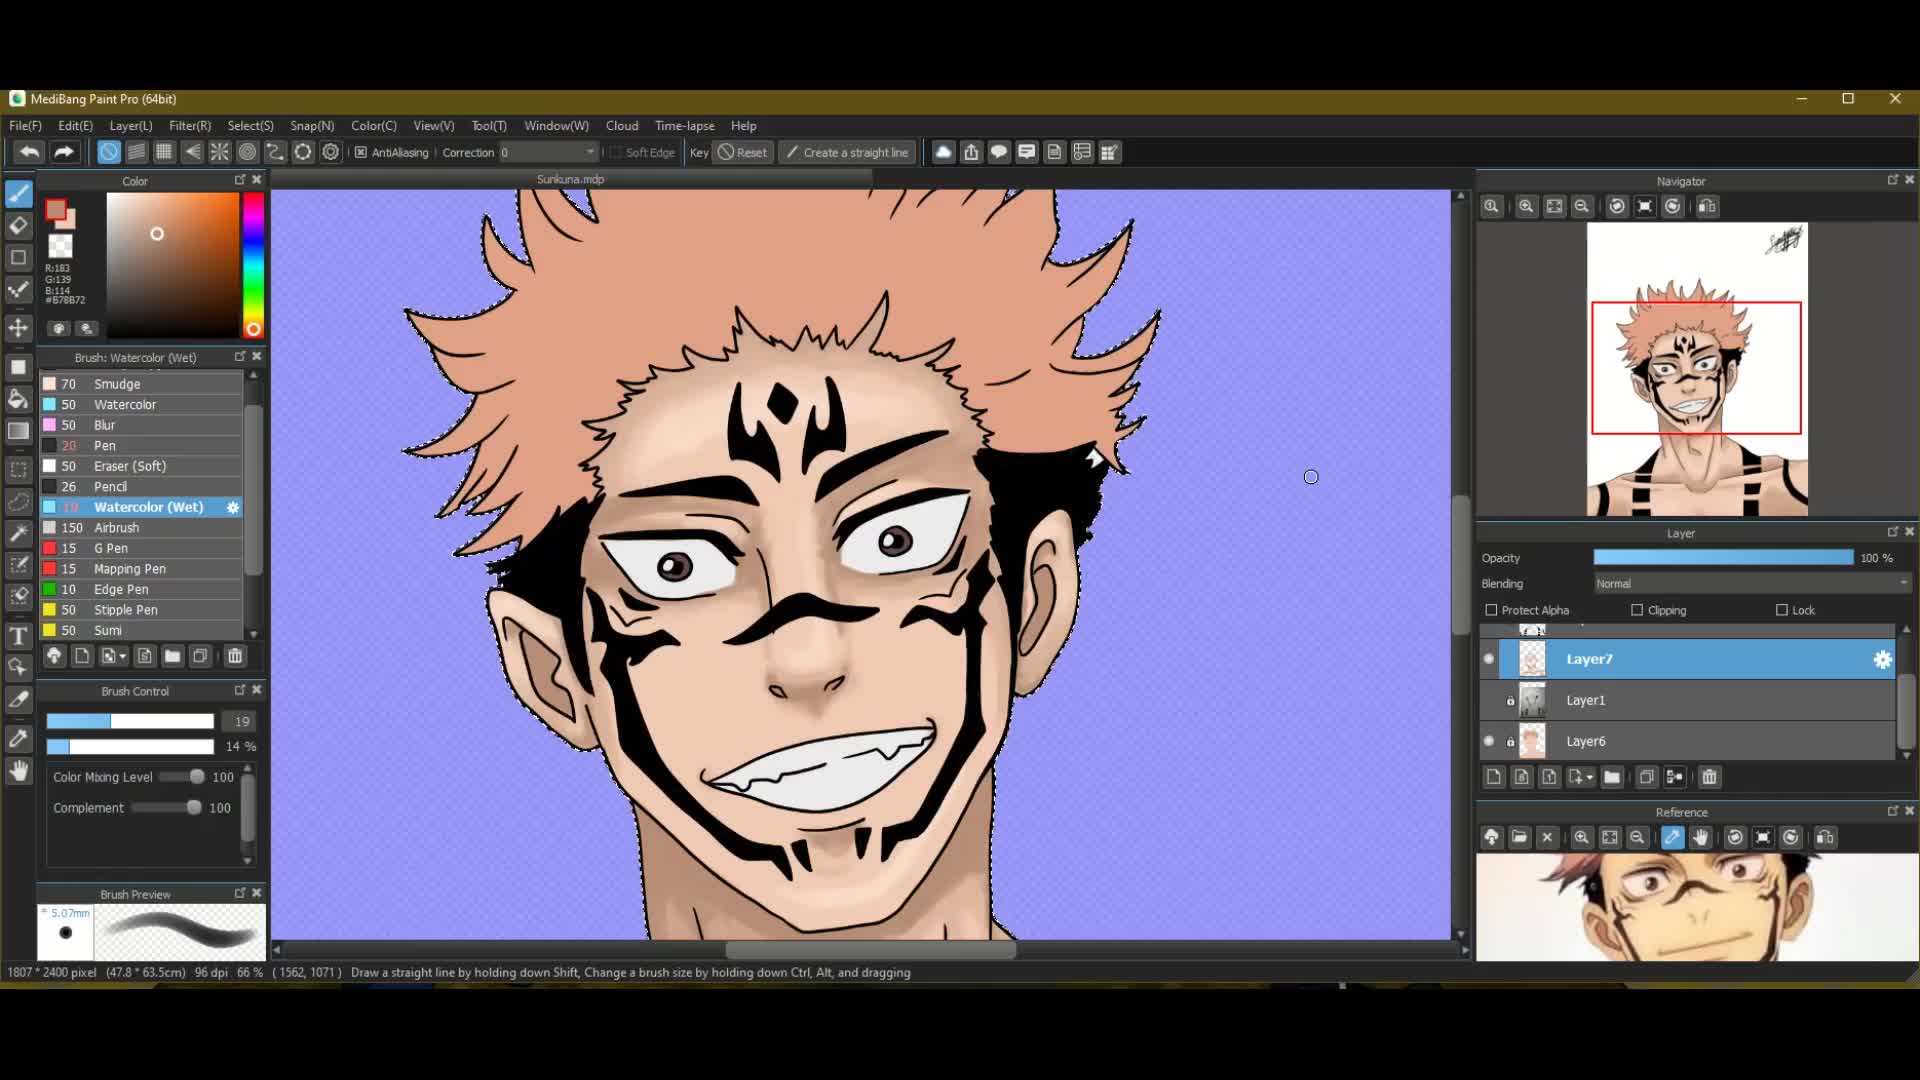Image resolution: width=1920 pixels, height=1080 pixels.
Task: Enable the layer Lock checkbox
Action: pyautogui.click(x=1781, y=610)
